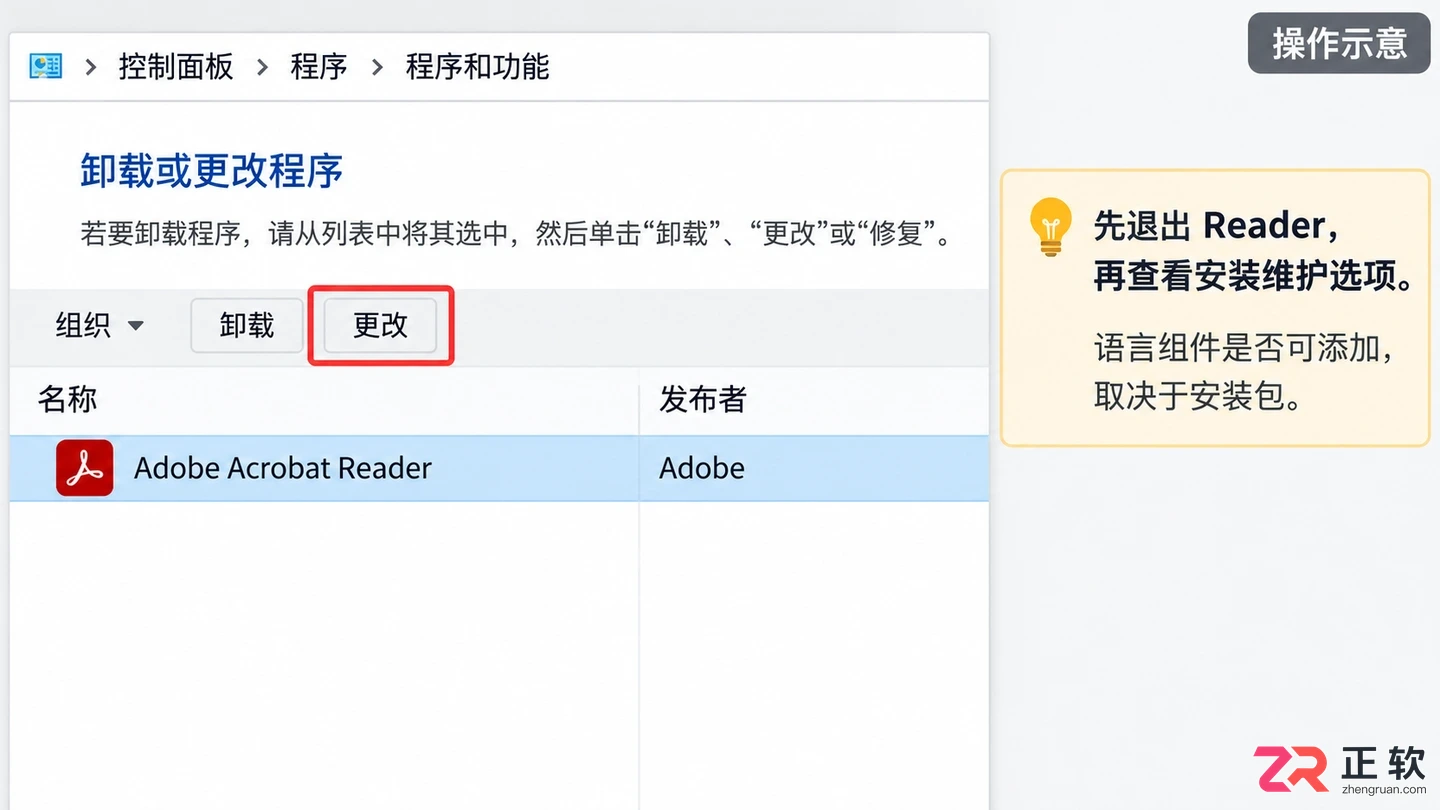
Task: Sort by the 发布者 column header
Action: [x=703, y=399]
